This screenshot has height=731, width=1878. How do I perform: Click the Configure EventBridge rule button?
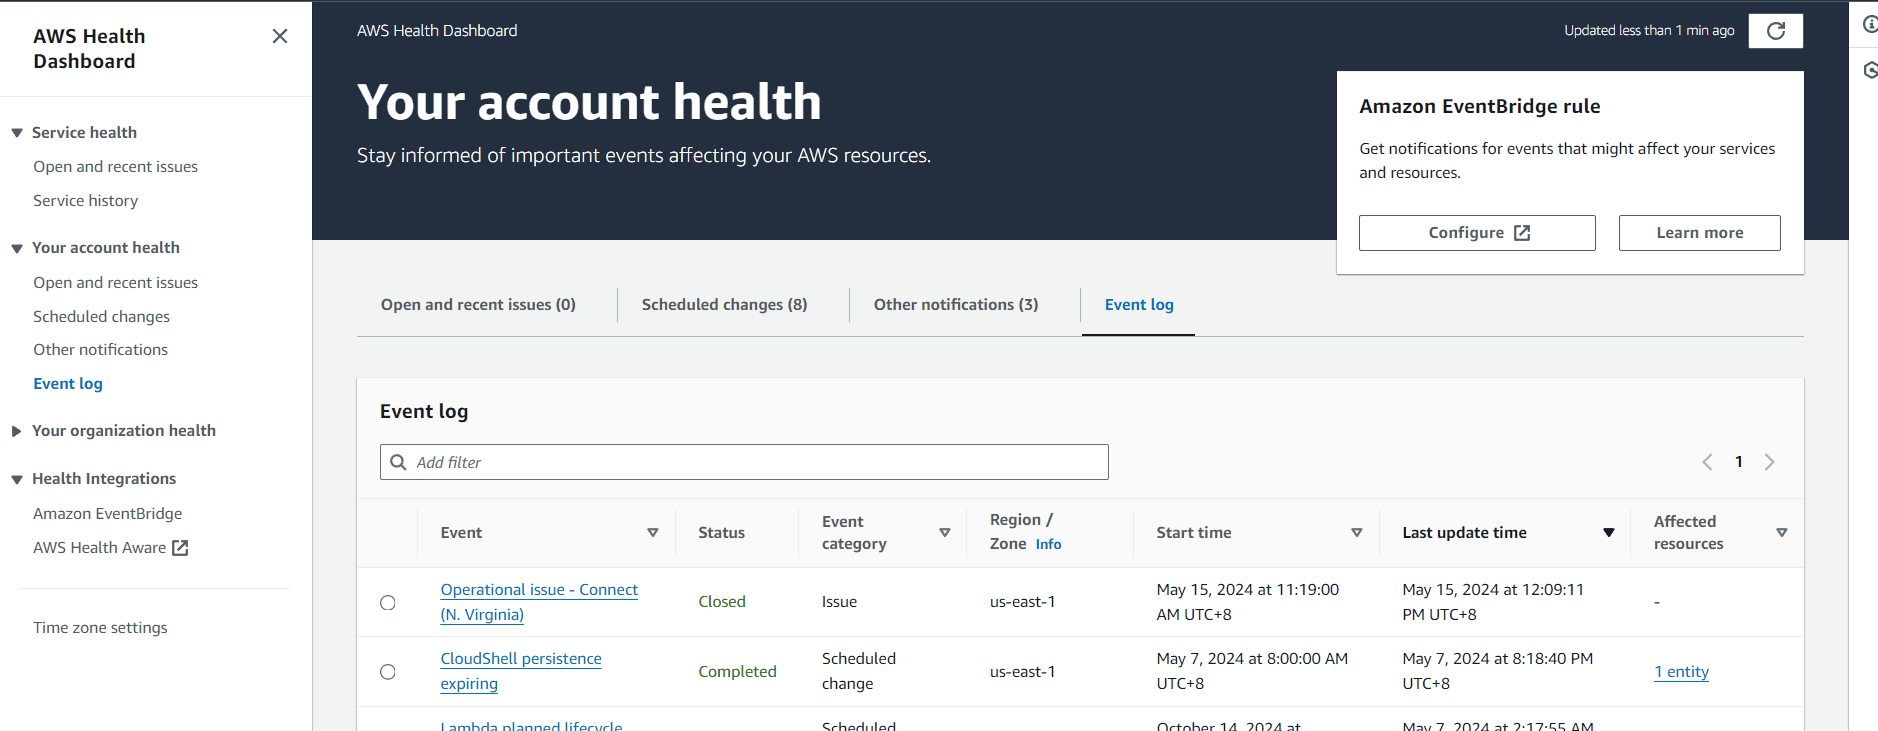click(1477, 233)
